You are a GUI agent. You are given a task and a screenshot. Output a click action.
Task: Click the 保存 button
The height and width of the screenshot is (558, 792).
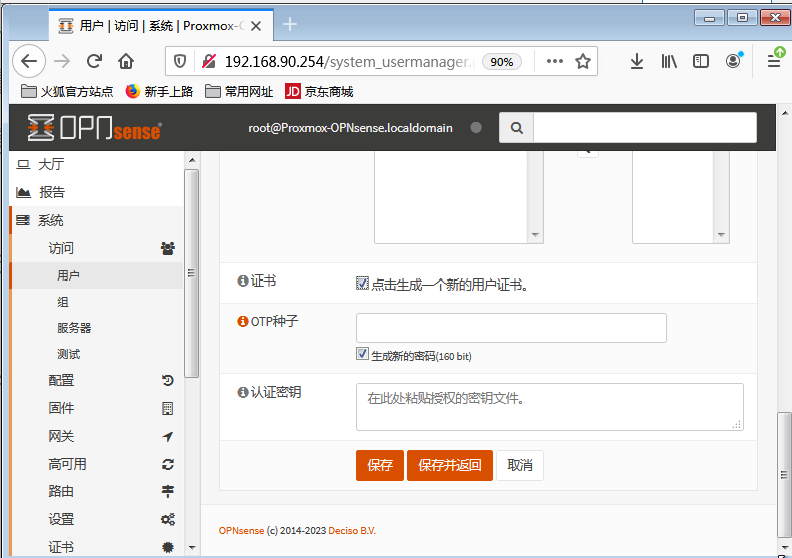point(380,465)
